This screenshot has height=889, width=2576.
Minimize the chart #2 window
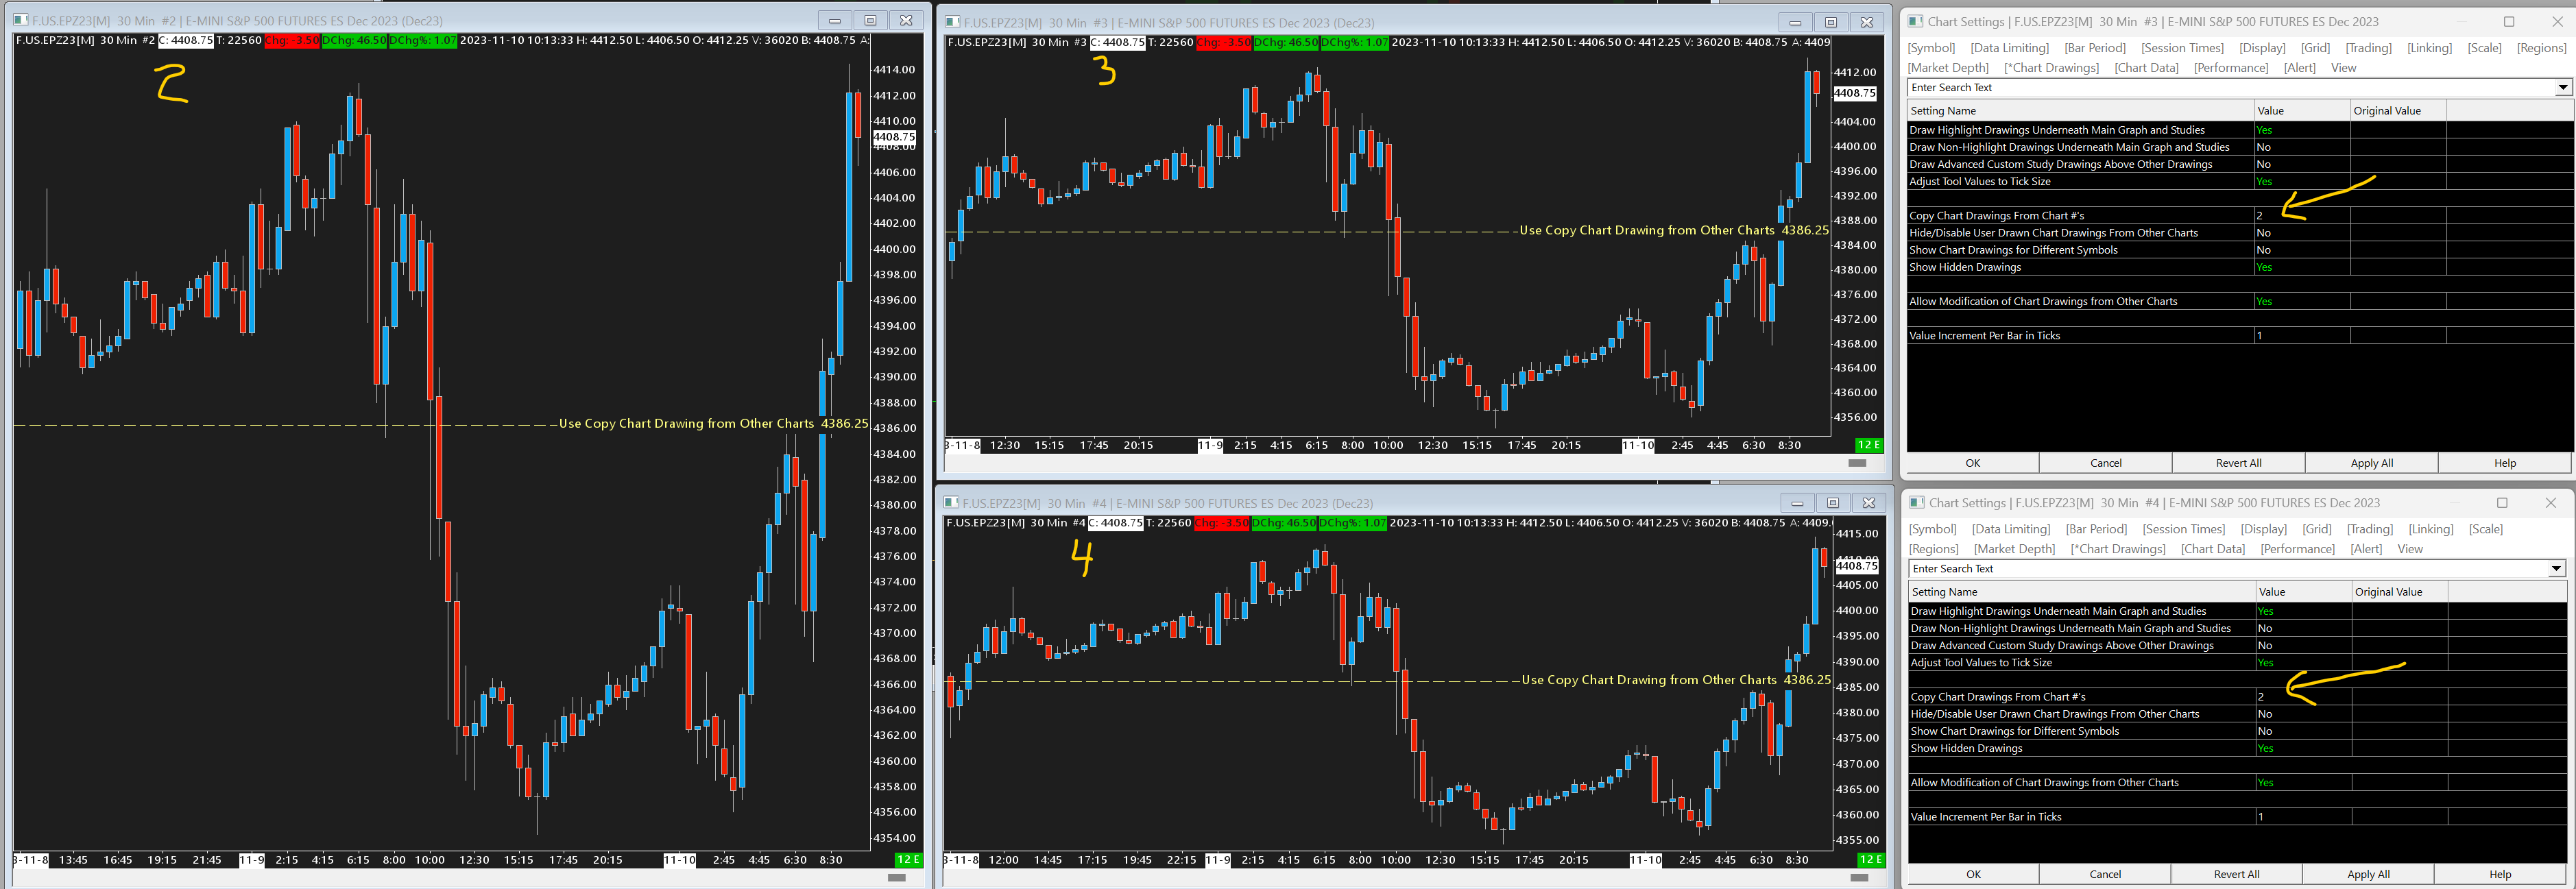(x=834, y=20)
